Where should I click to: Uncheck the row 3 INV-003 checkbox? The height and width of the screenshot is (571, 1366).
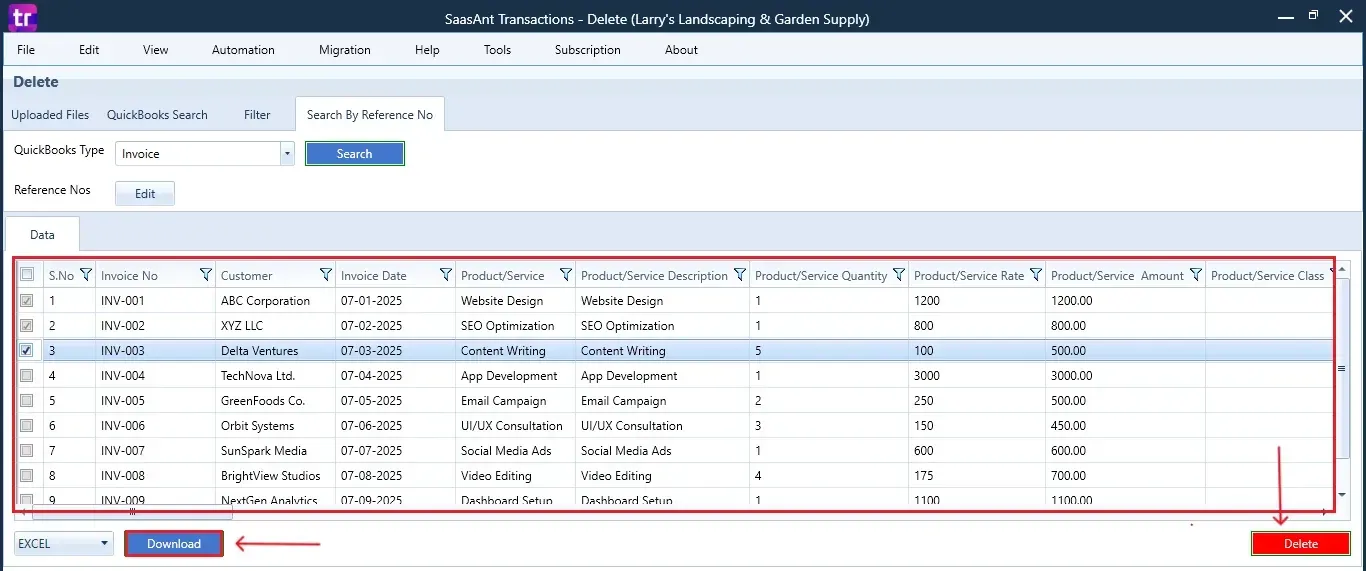tap(27, 350)
